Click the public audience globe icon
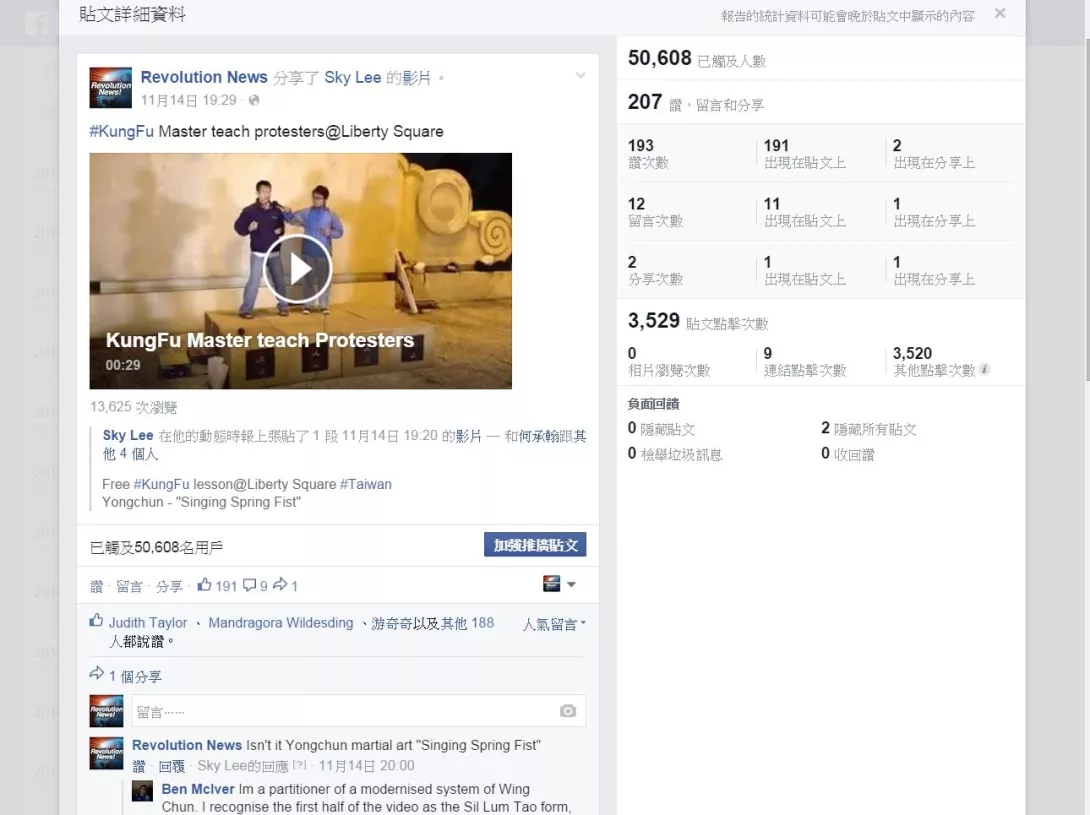Image resolution: width=1090 pixels, height=815 pixels. pyautogui.click(x=254, y=100)
